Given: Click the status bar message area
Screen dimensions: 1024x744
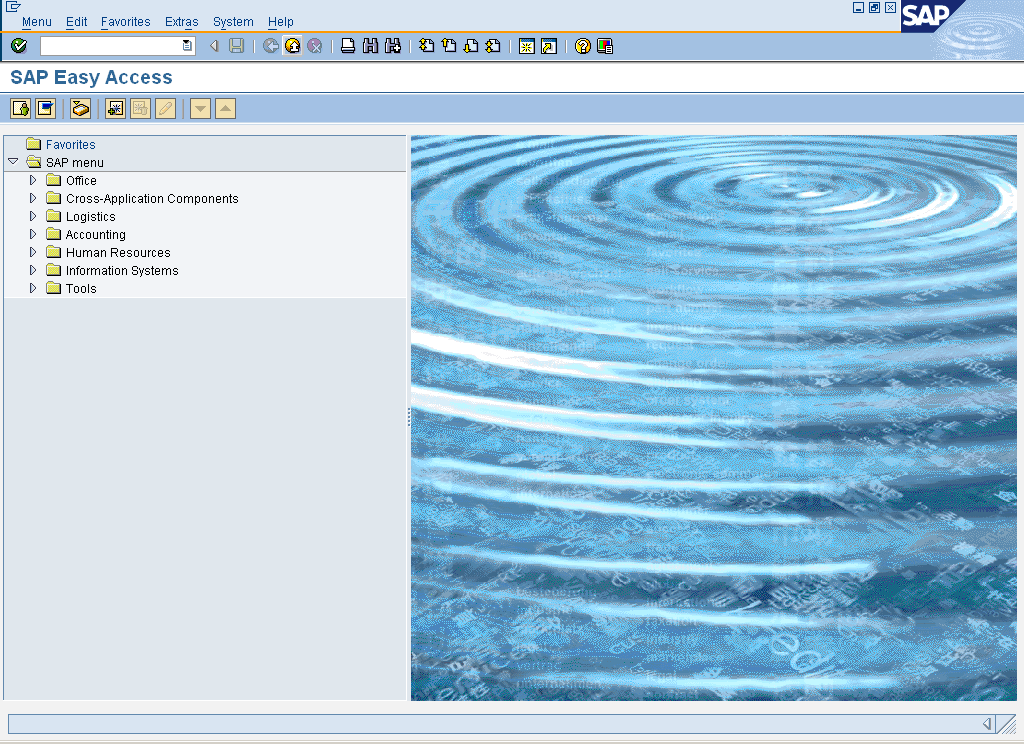Looking at the screenshot, I should (x=493, y=724).
